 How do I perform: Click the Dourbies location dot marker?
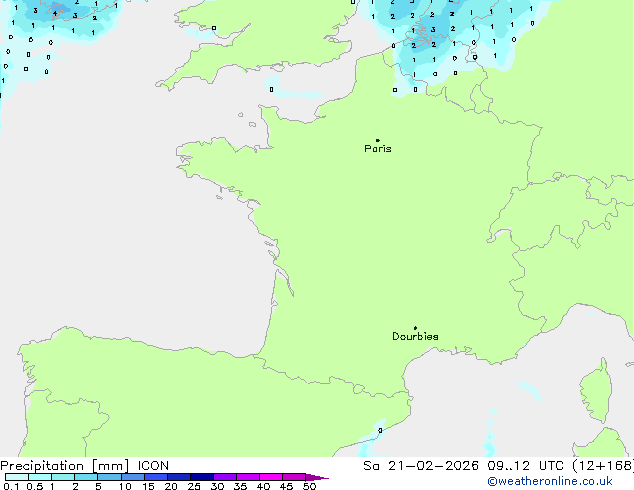415,328
